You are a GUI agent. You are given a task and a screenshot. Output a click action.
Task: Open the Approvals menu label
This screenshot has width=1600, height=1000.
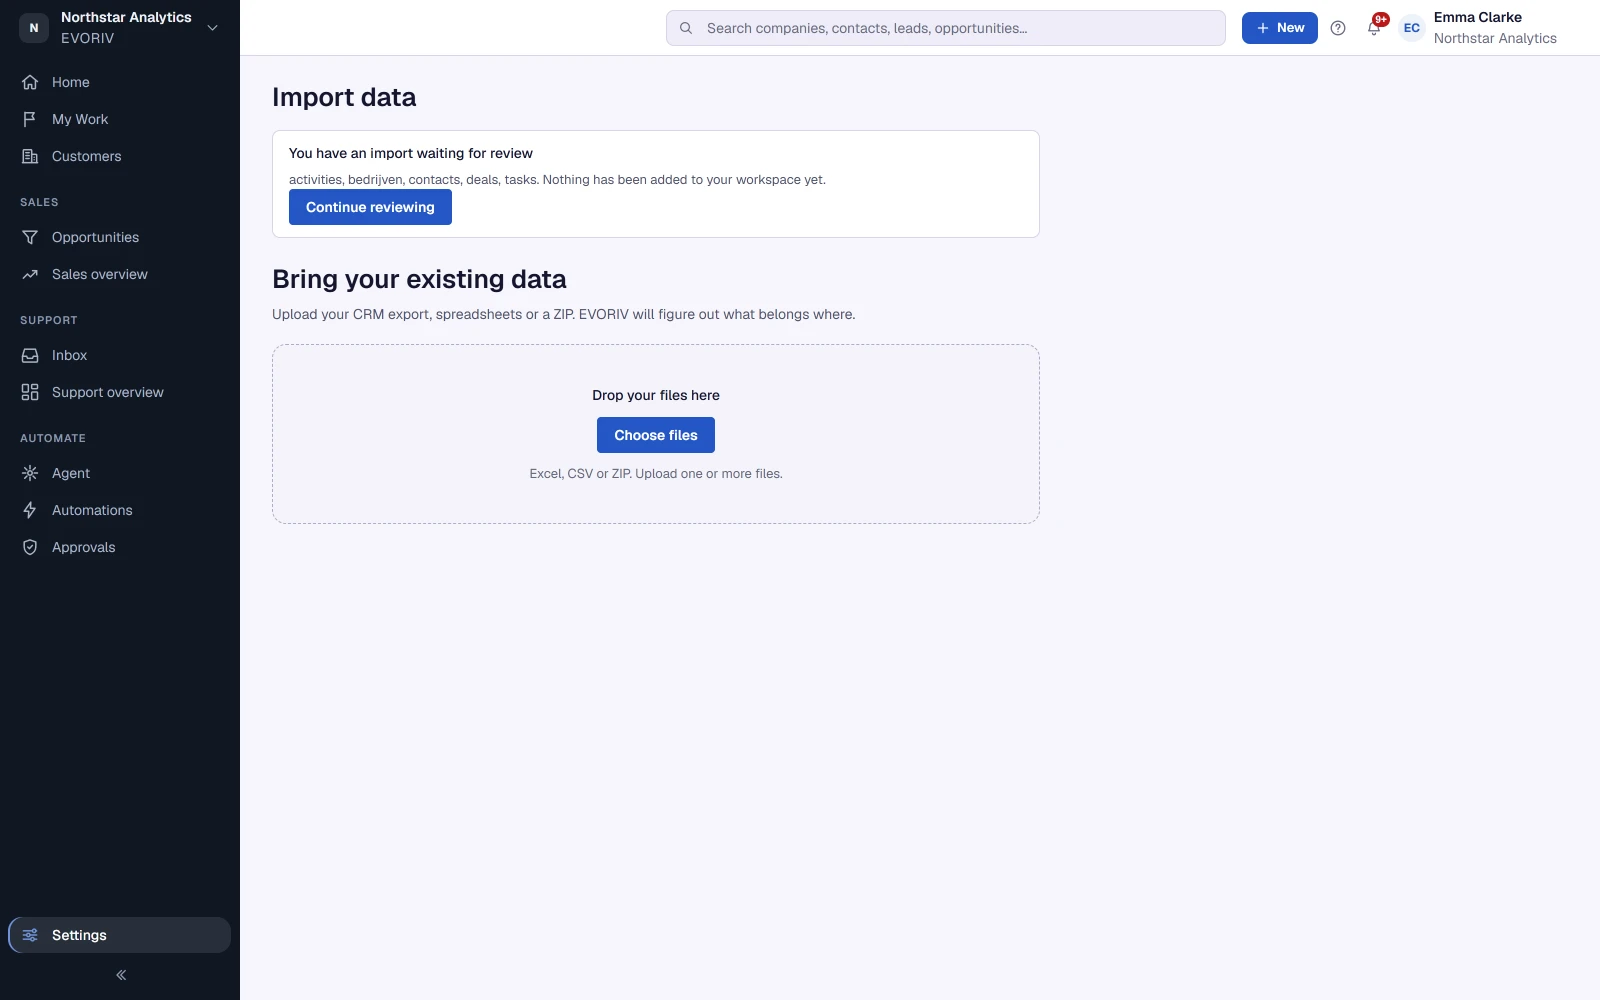(84, 547)
